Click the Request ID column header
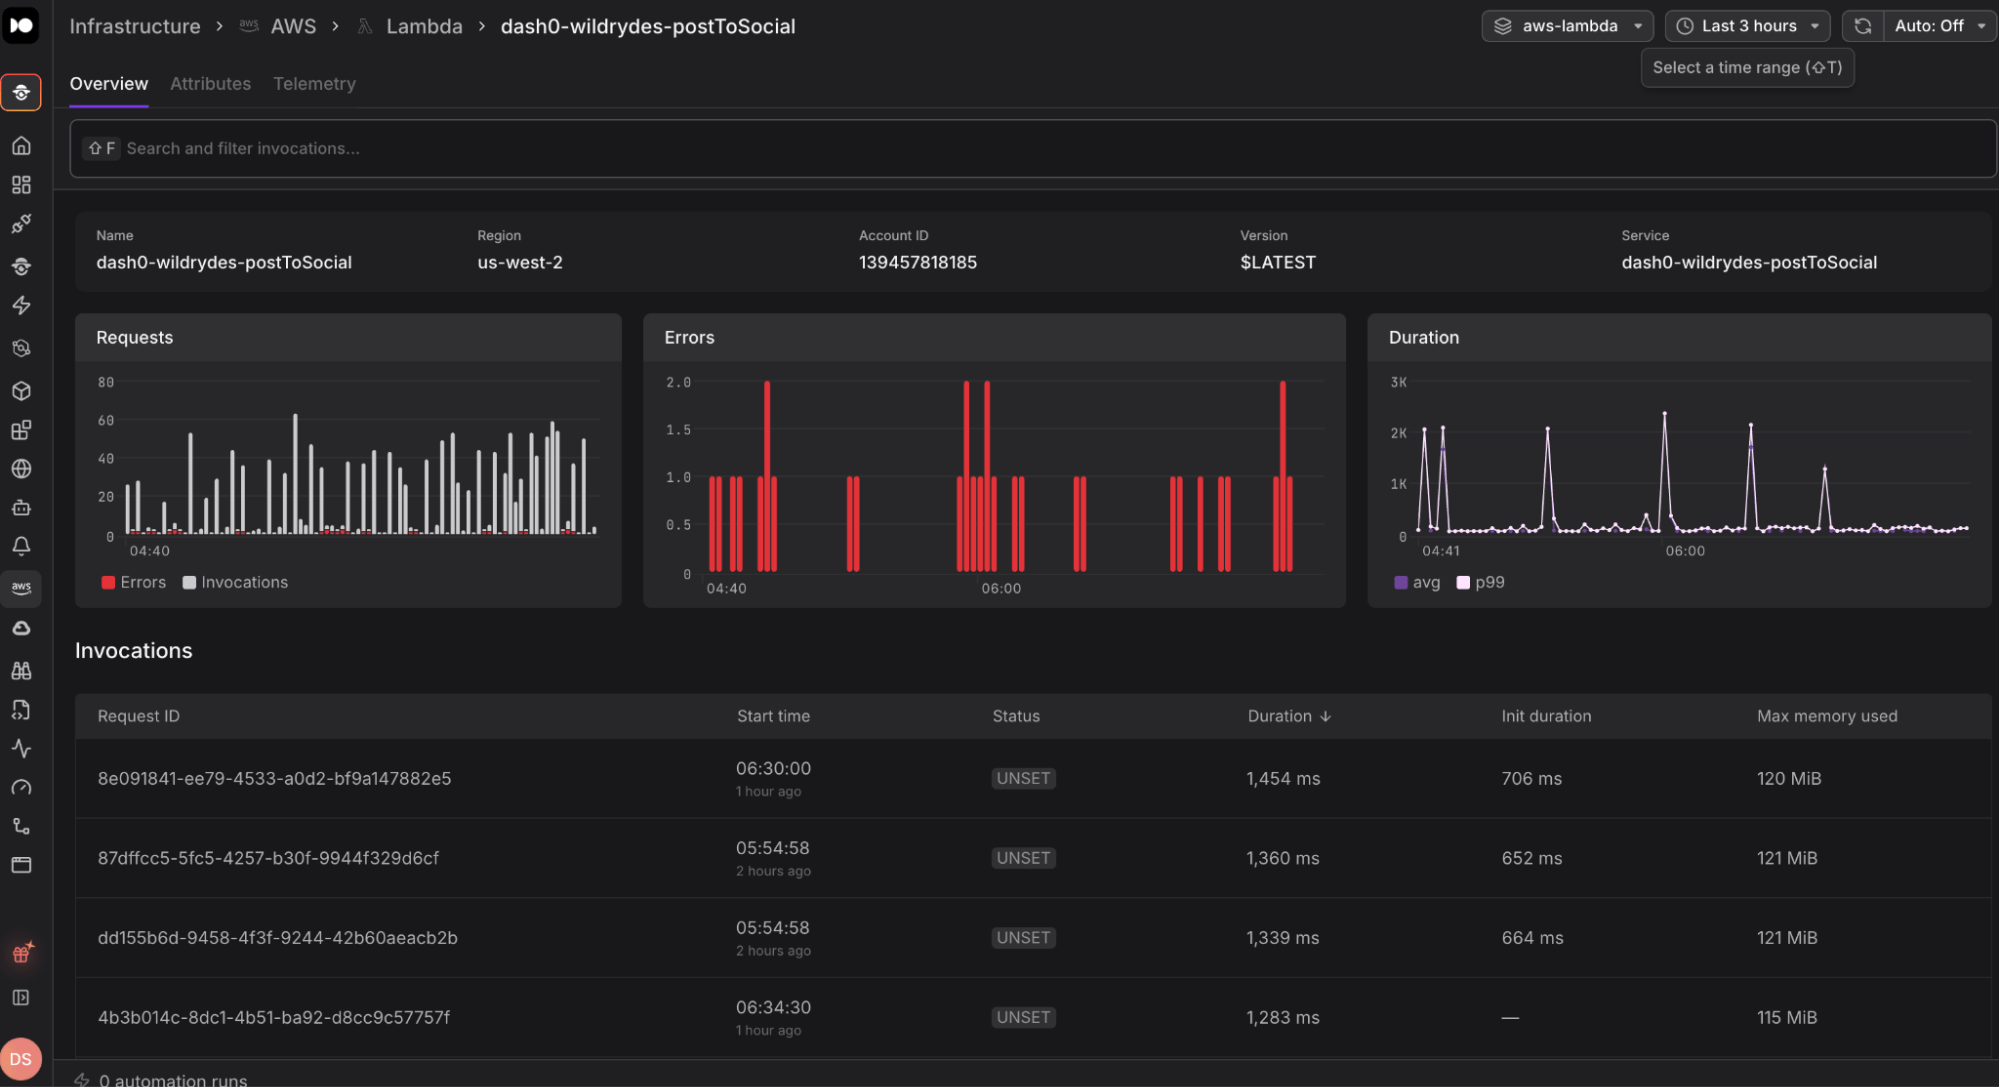The height and width of the screenshot is (1088, 1999). [x=139, y=716]
